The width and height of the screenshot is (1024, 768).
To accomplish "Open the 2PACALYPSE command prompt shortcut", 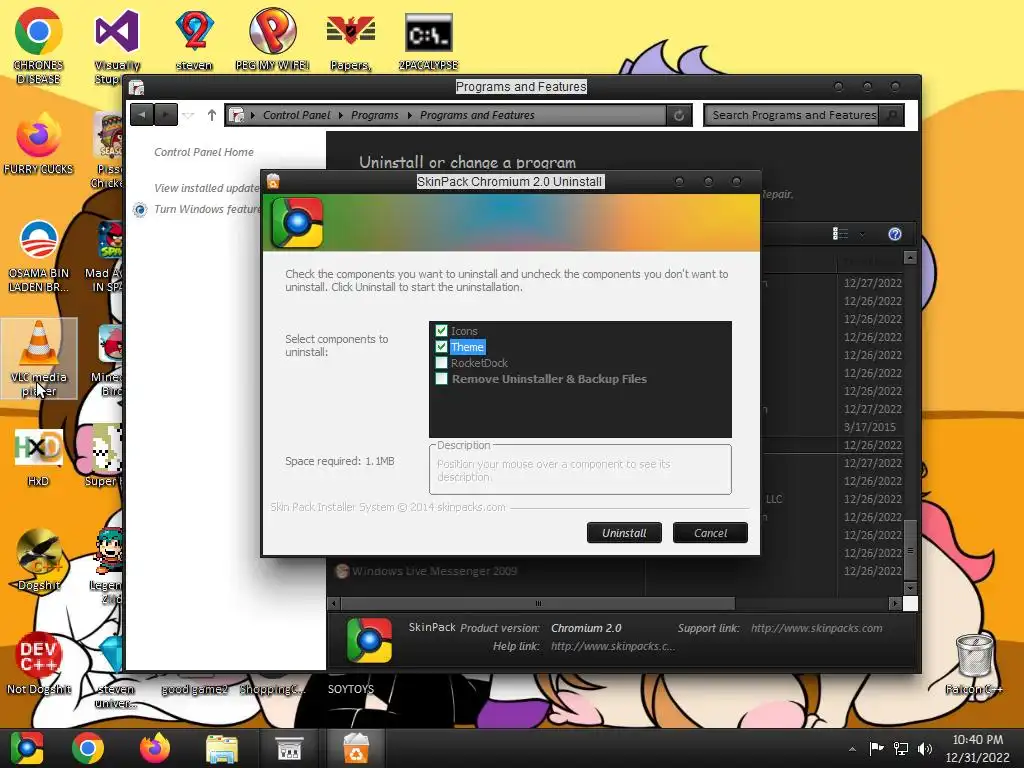I will 428,40.
